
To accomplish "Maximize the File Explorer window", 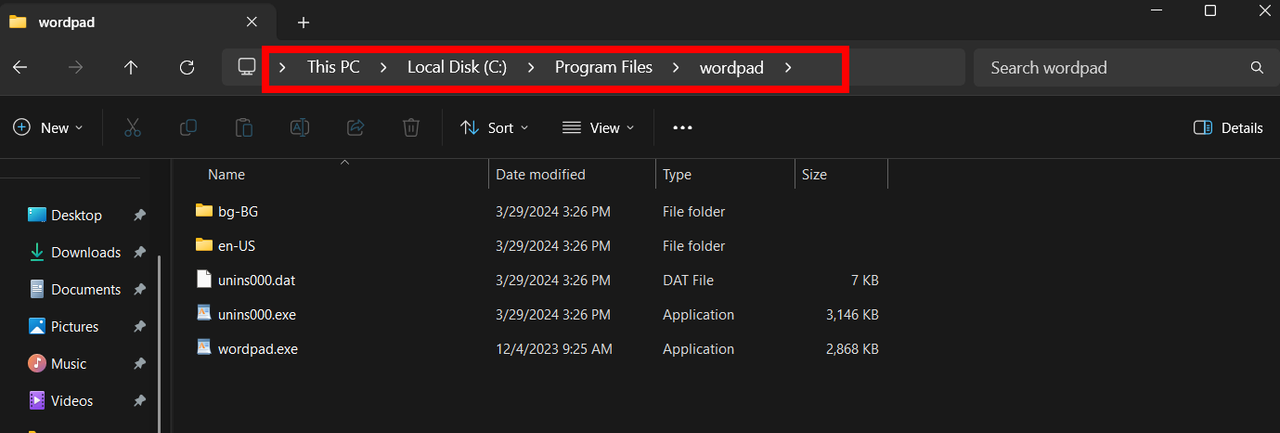I will tap(1210, 11).
